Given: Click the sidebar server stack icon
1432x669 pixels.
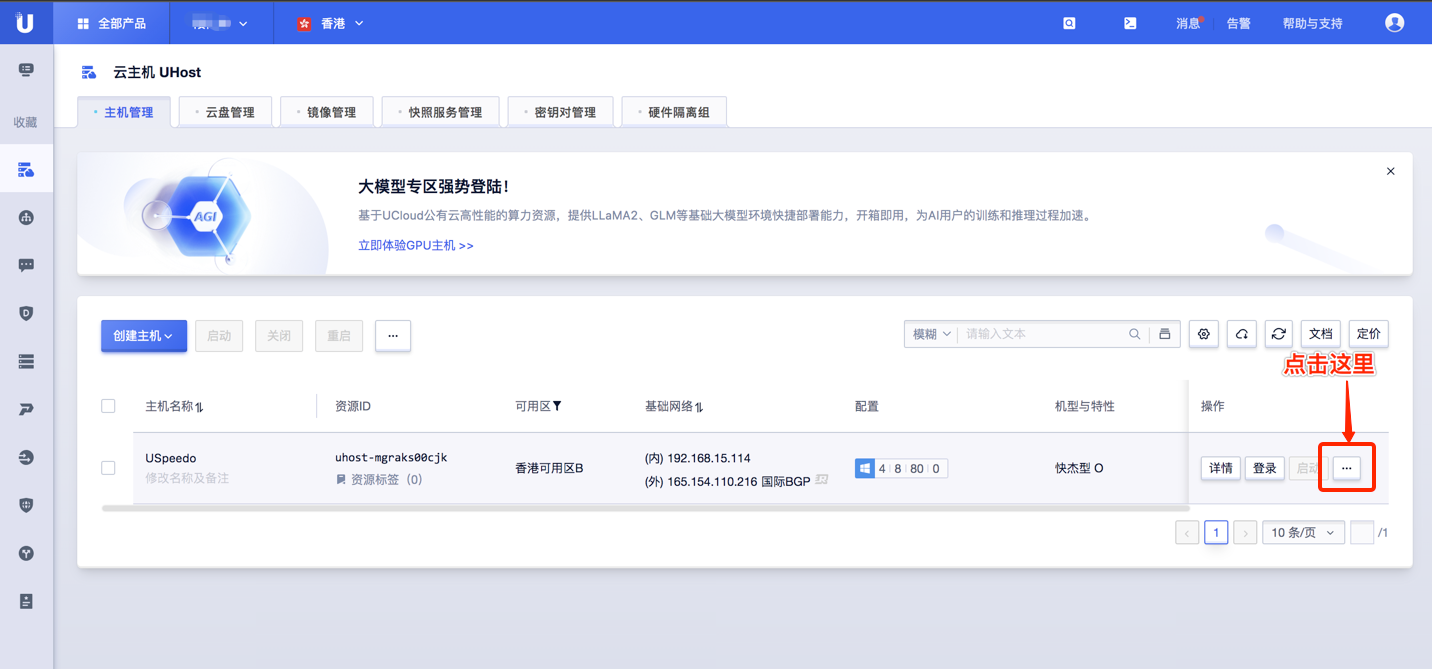Looking at the screenshot, I should (26, 361).
